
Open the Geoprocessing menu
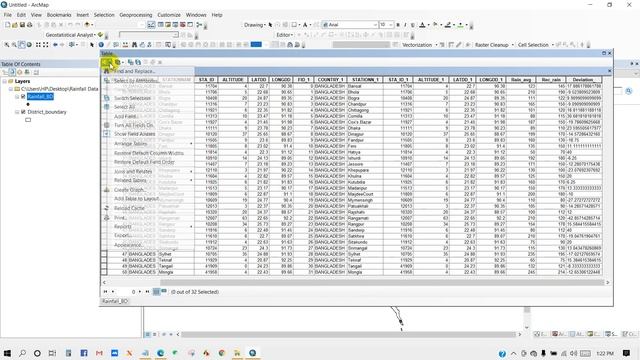(x=136, y=15)
